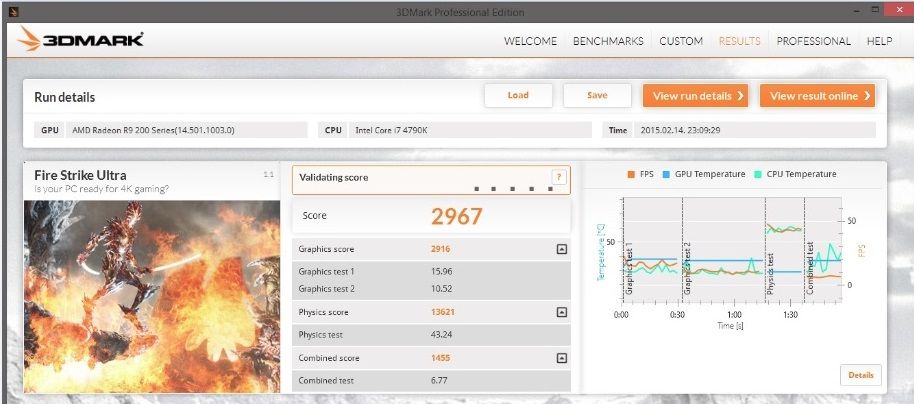The width and height of the screenshot is (914, 404).
Task: Click the app icon in title bar
Action: pos(14,11)
